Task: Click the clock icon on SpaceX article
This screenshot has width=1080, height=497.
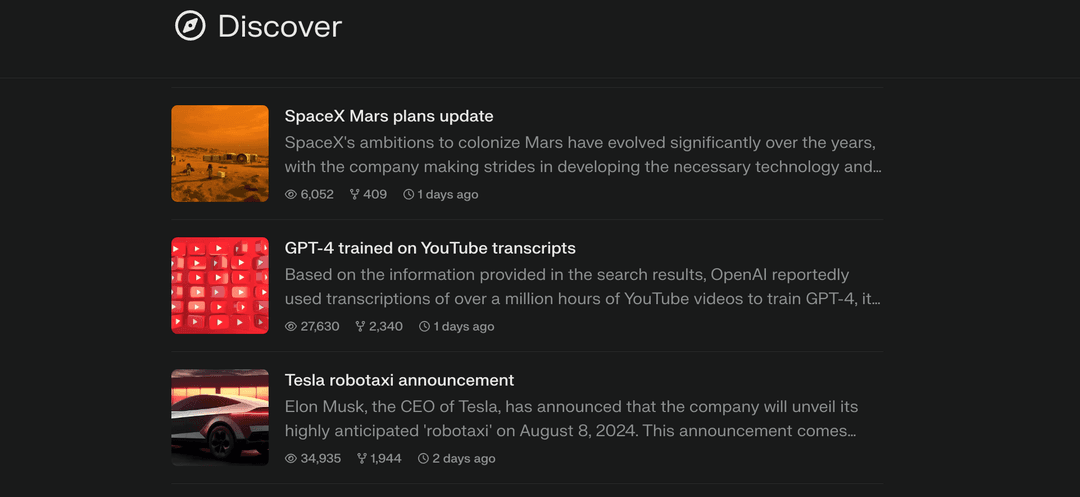Action: pos(408,194)
